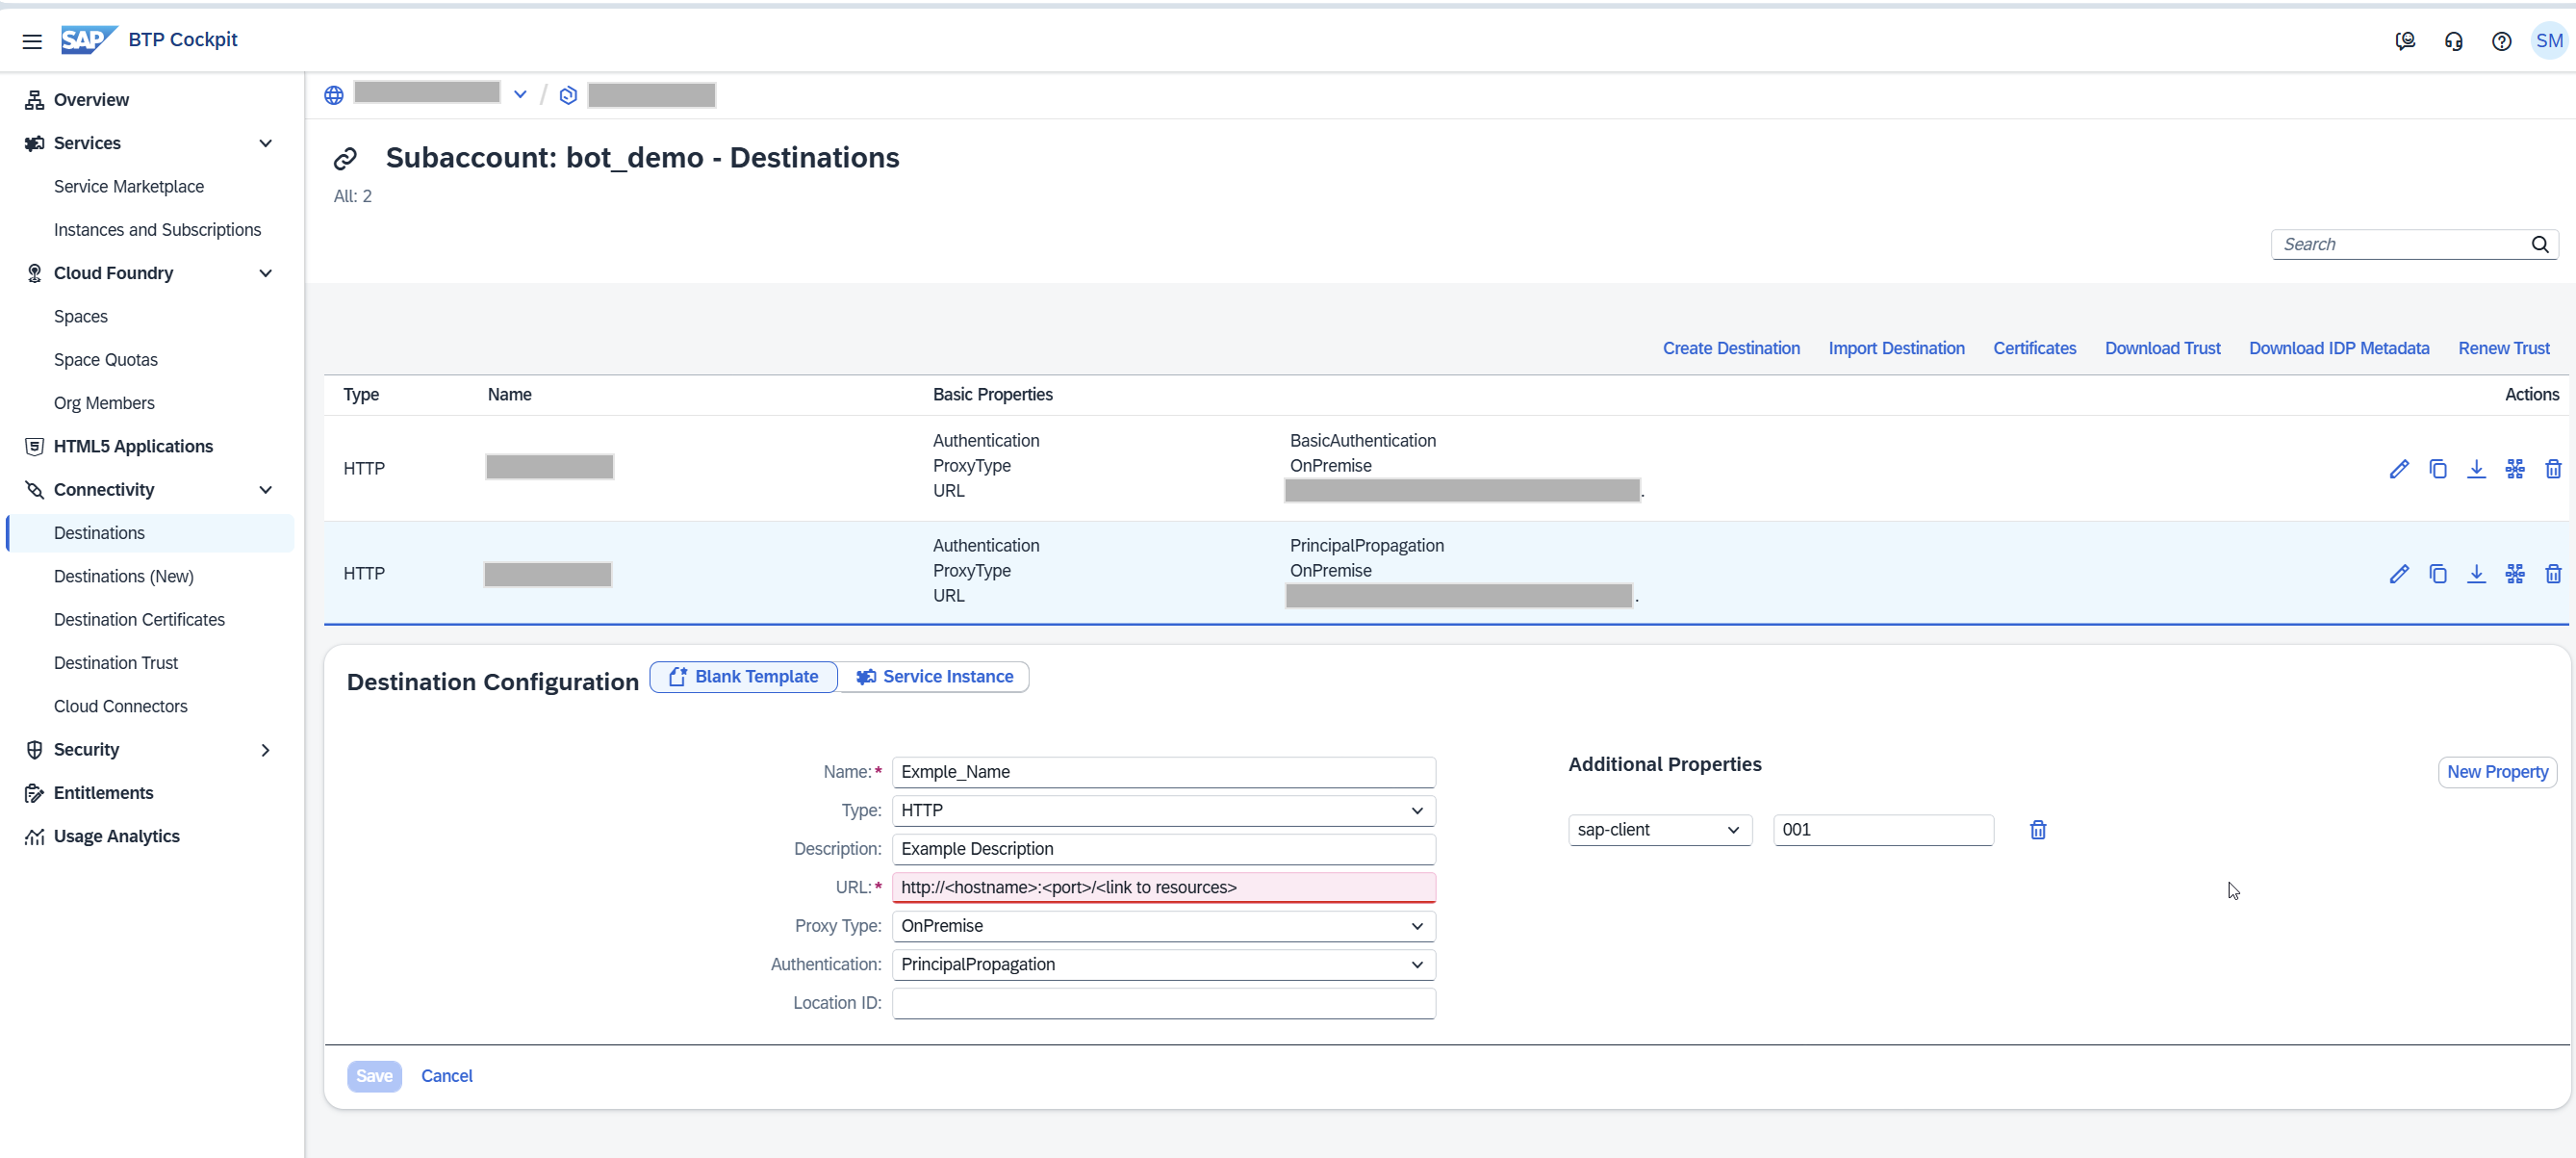Export the PrincipalPropagation destination

coord(2476,574)
